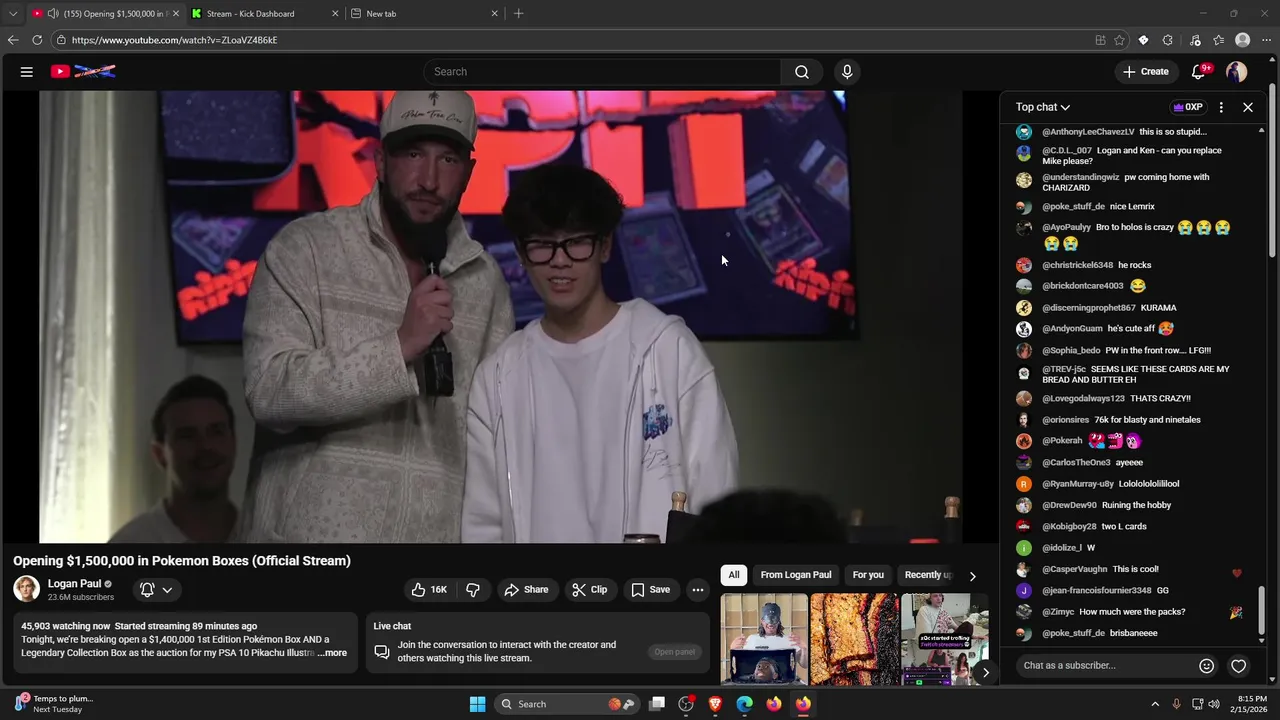Image resolution: width=1280 pixels, height=720 pixels.
Task: Open the food recommended video thumbnail
Action: 854,640
